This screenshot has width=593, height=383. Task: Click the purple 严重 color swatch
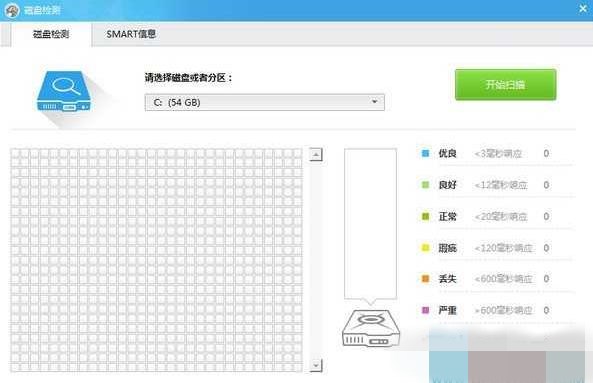tap(425, 310)
